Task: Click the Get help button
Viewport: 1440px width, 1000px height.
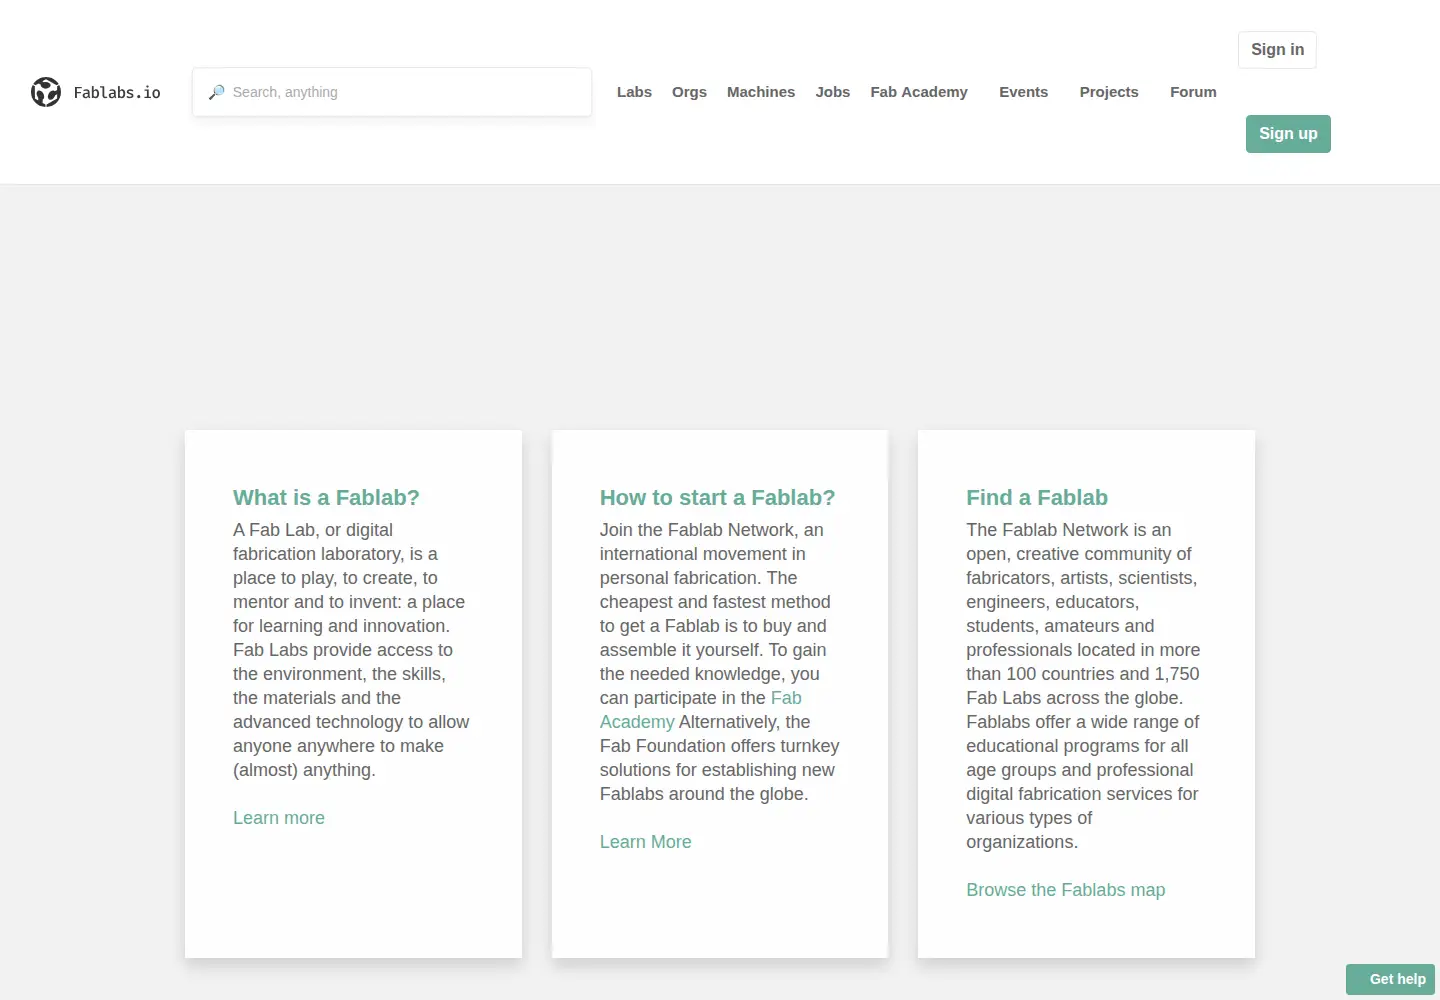Action: click(x=1391, y=979)
